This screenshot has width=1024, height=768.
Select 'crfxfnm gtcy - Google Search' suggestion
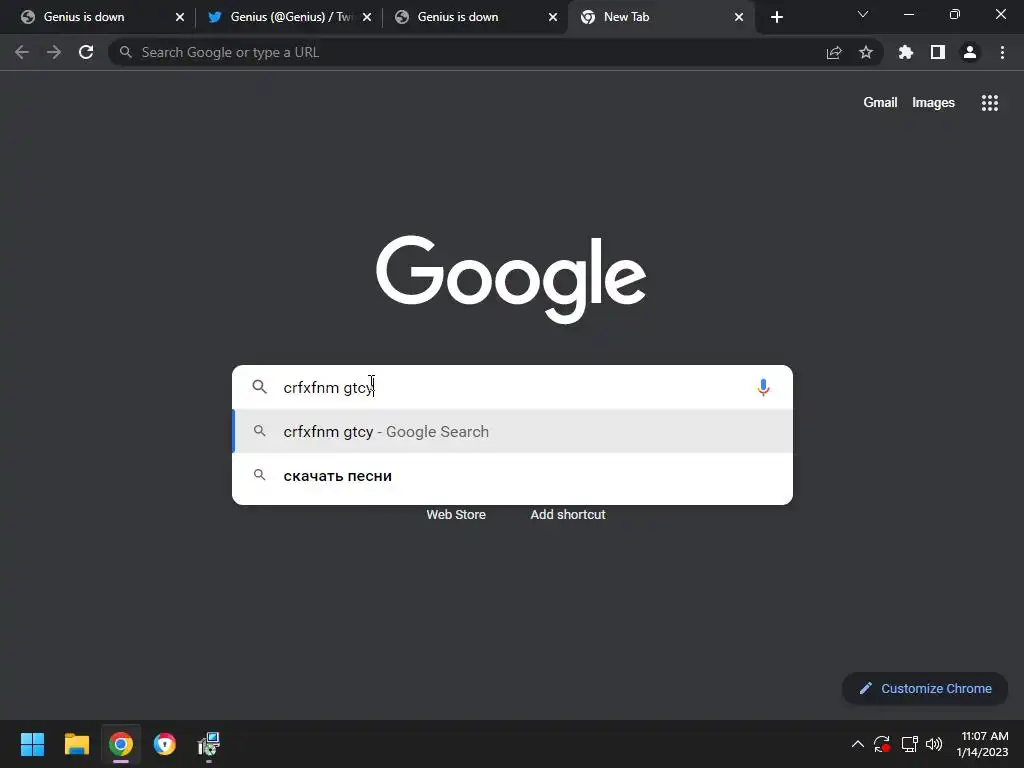pyautogui.click(x=513, y=432)
